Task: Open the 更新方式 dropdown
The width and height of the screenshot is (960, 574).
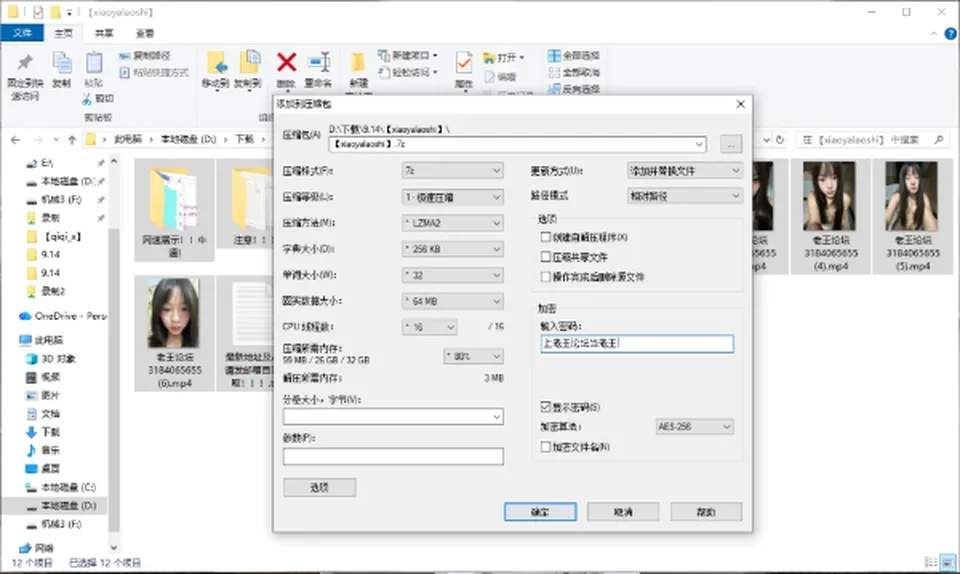Action: [684, 171]
